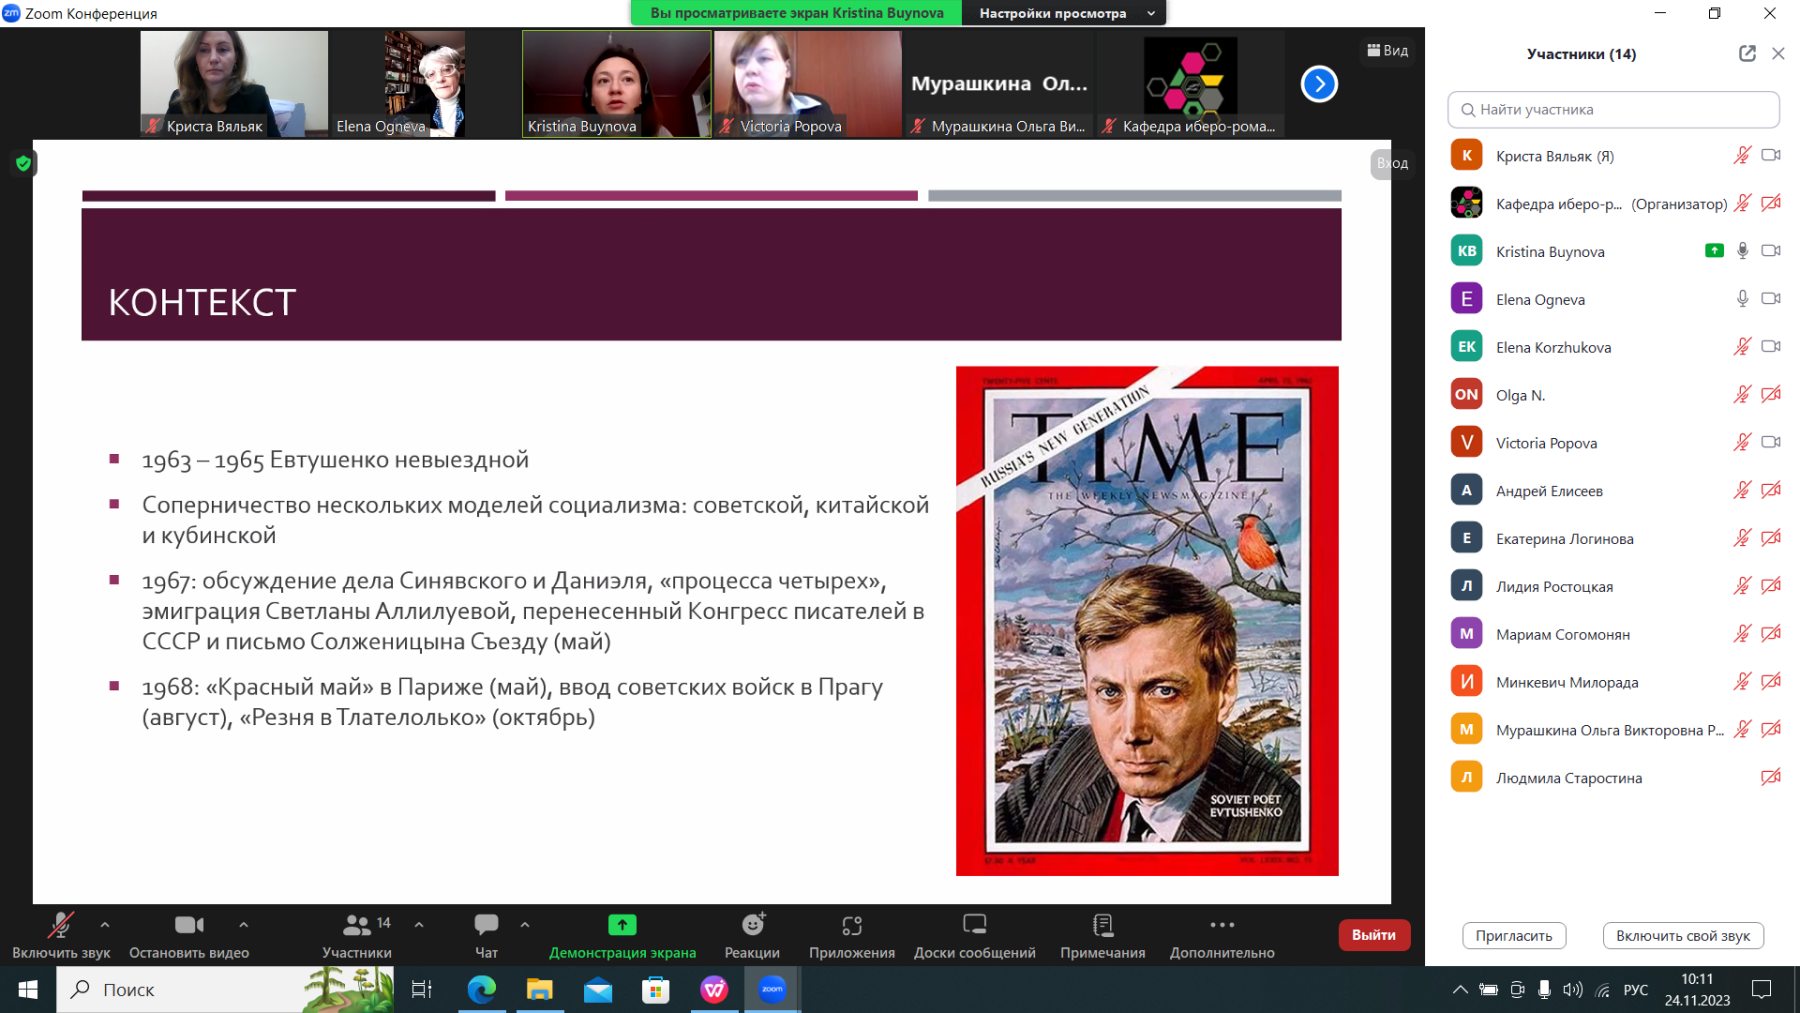Leave meeting with Выйти button
The image size is (1800, 1013).
pos(1374,935)
